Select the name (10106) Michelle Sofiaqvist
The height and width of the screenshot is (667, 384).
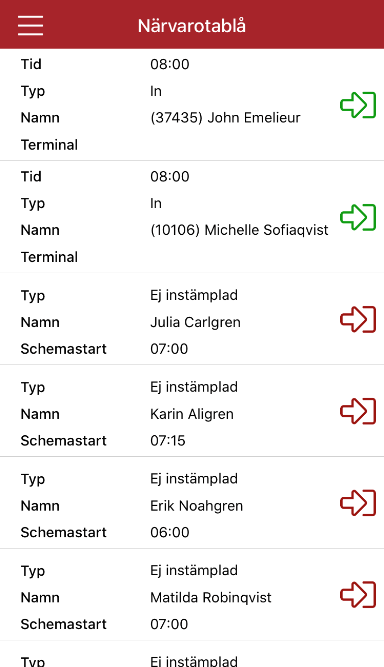pos(239,230)
